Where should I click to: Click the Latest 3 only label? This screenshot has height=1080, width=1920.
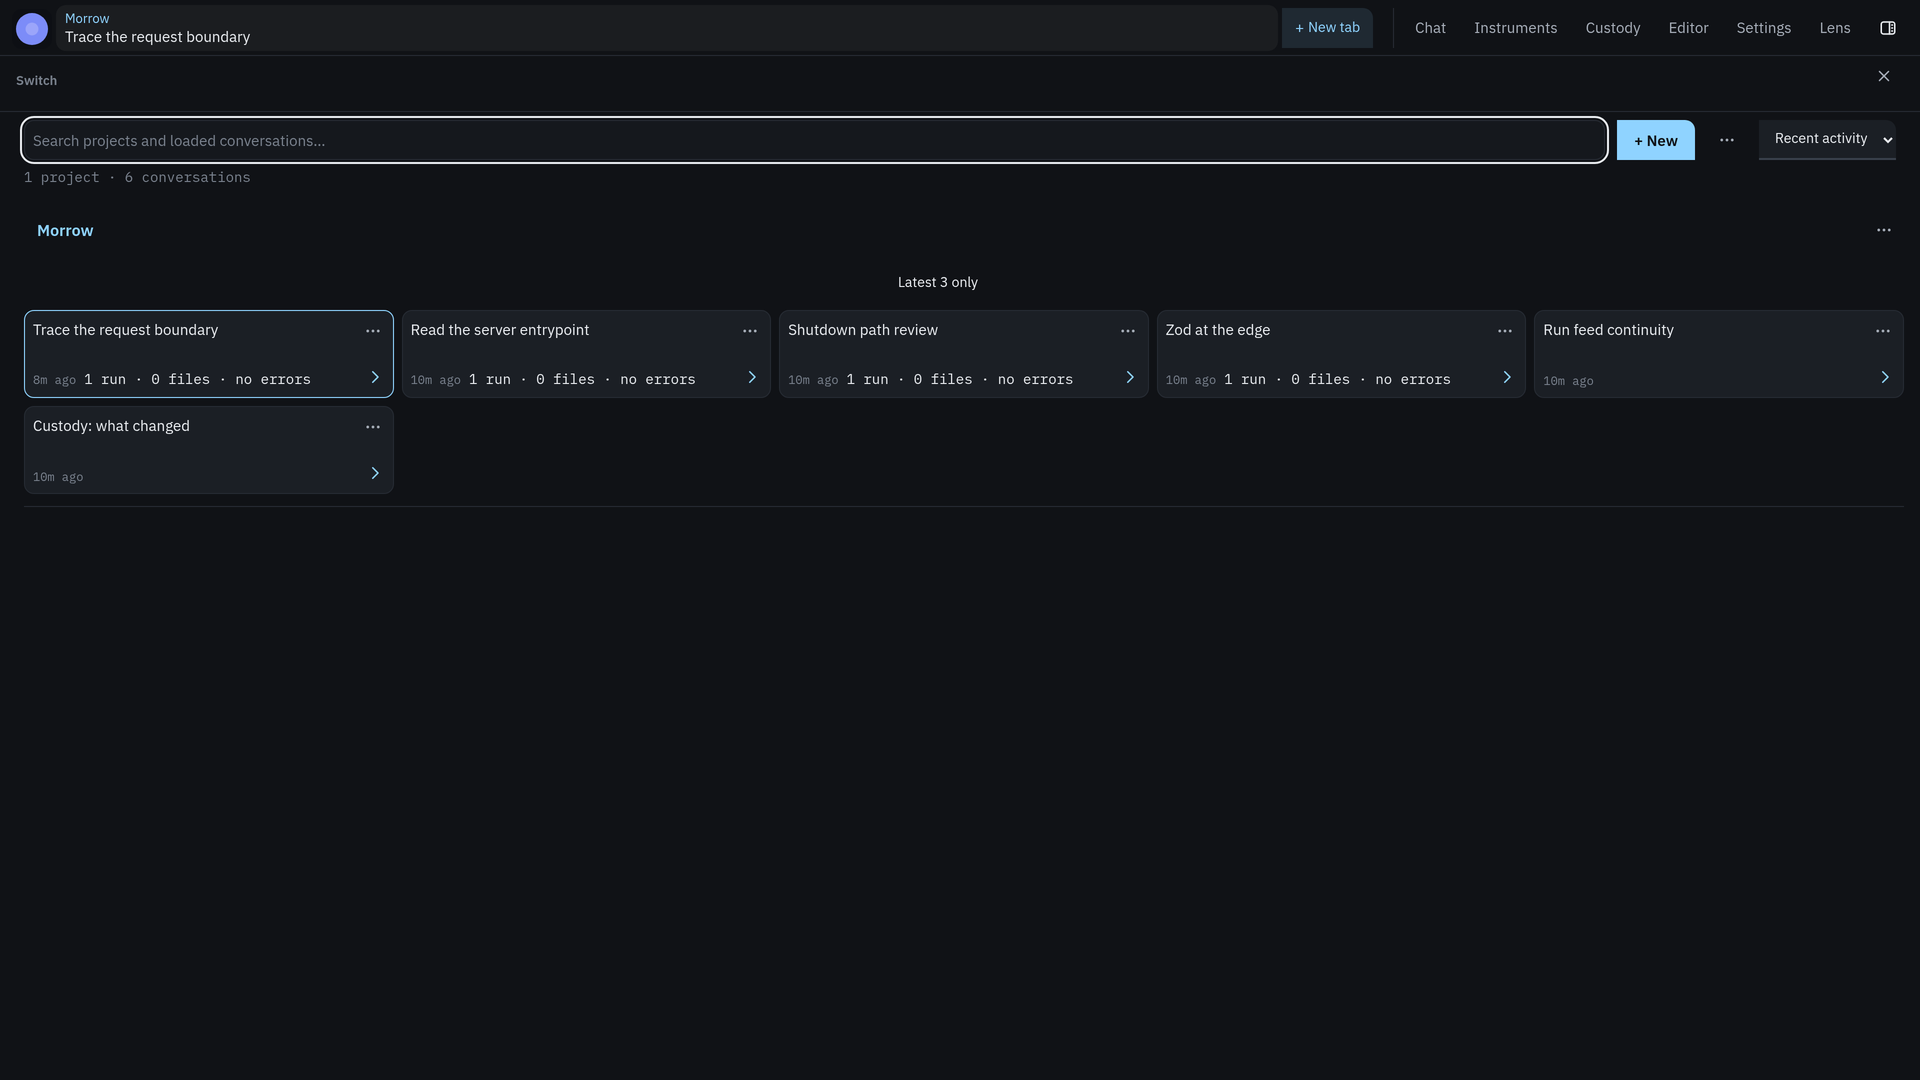[x=938, y=283]
